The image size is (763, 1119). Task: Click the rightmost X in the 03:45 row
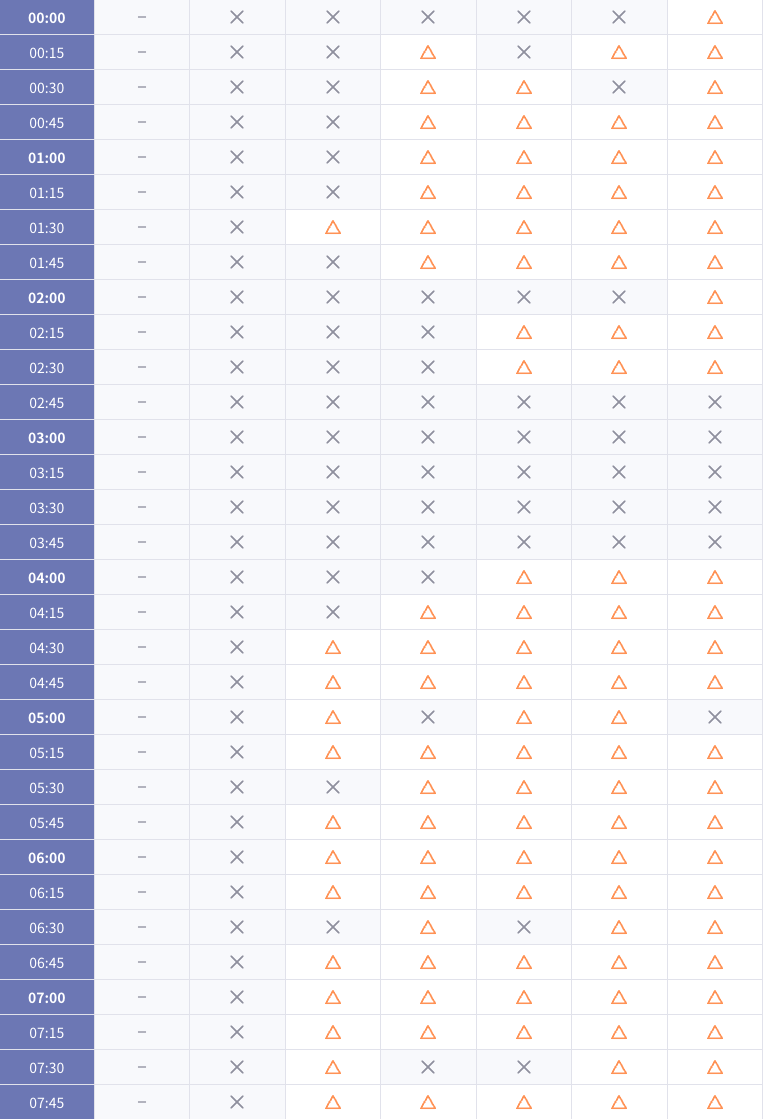point(714,542)
